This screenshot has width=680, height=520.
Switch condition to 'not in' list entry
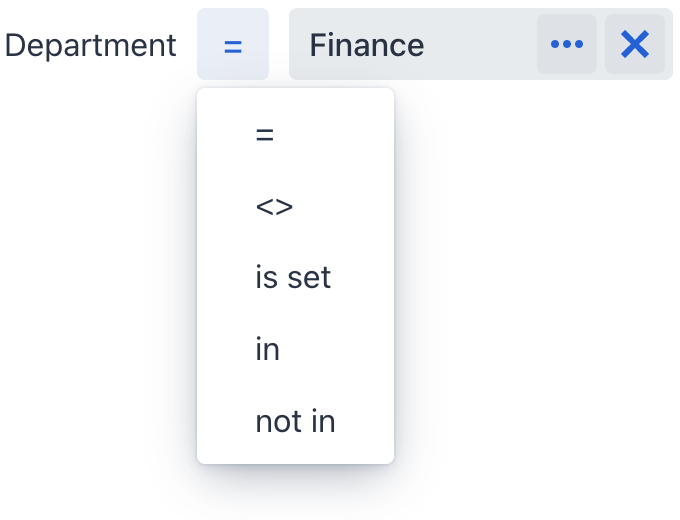pyautogui.click(x=295, y=422)
